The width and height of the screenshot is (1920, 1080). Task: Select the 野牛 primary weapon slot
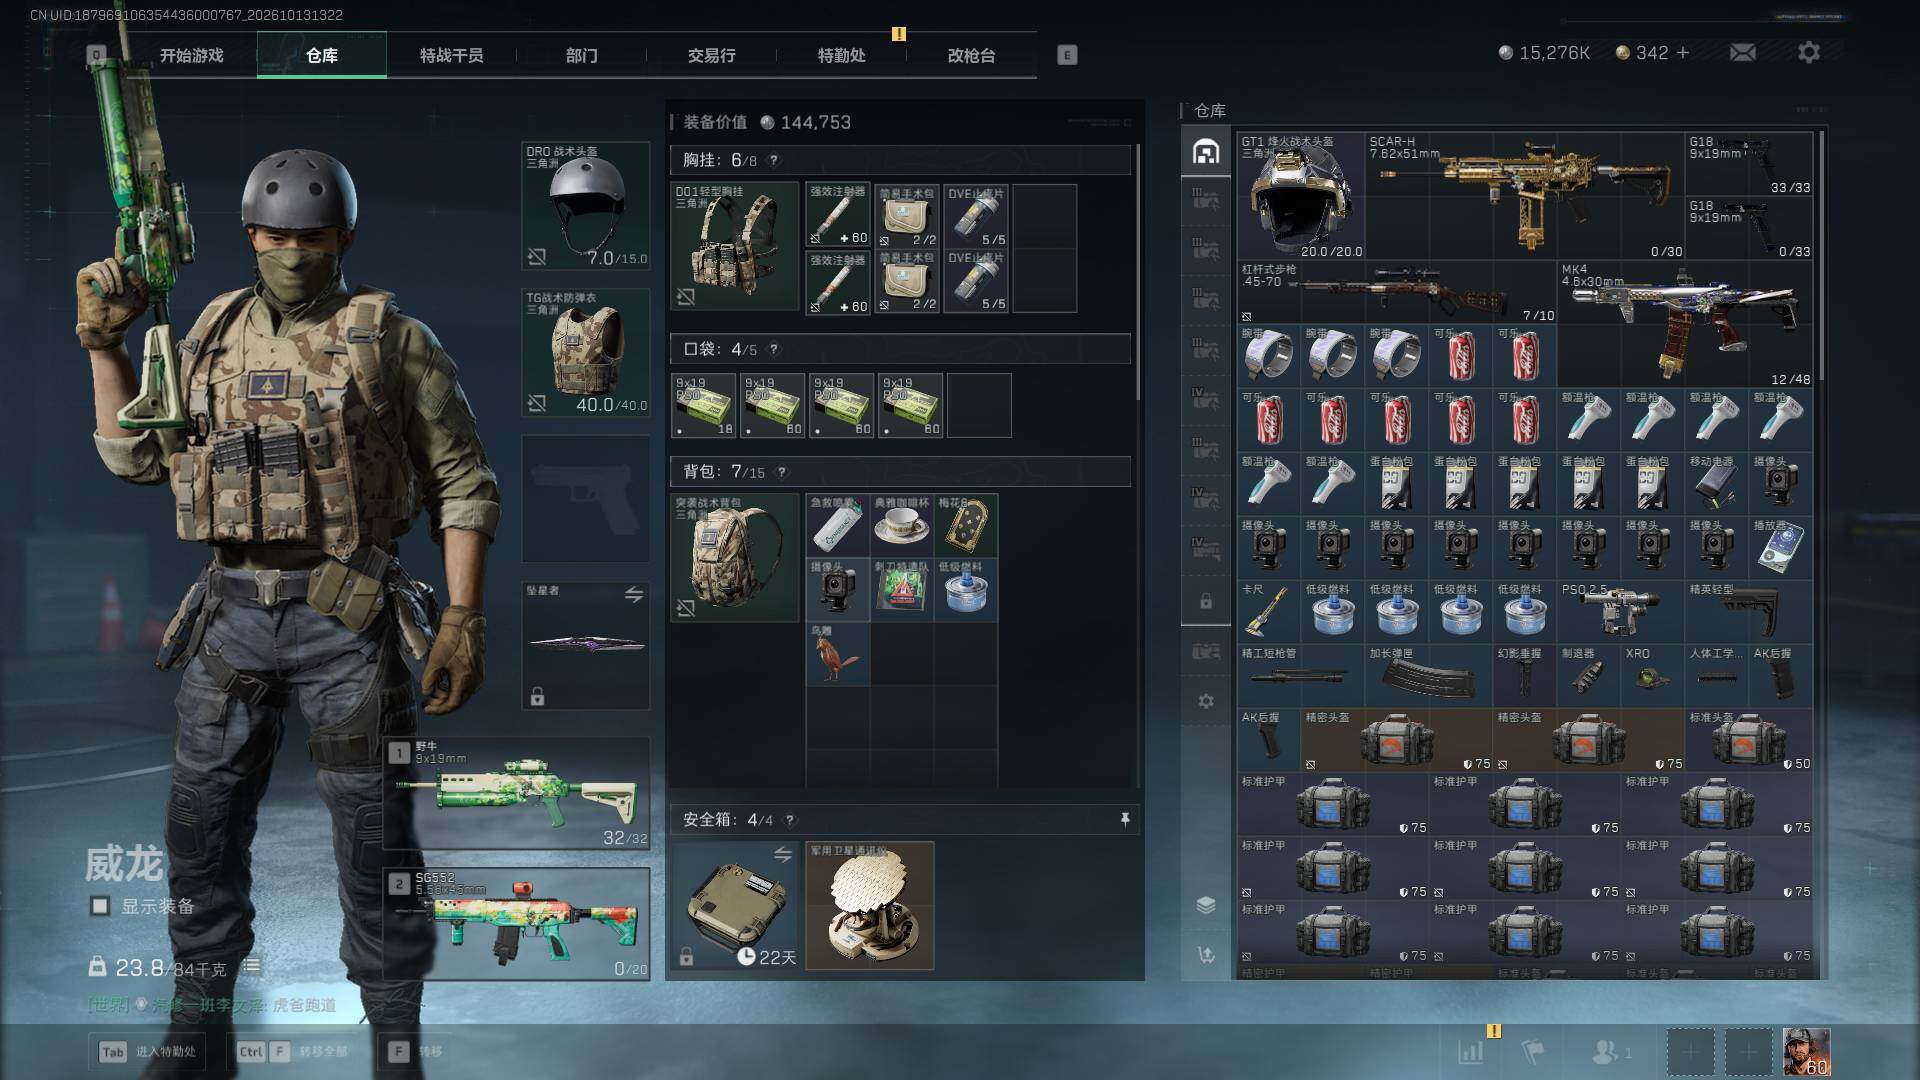pos(517,793)
